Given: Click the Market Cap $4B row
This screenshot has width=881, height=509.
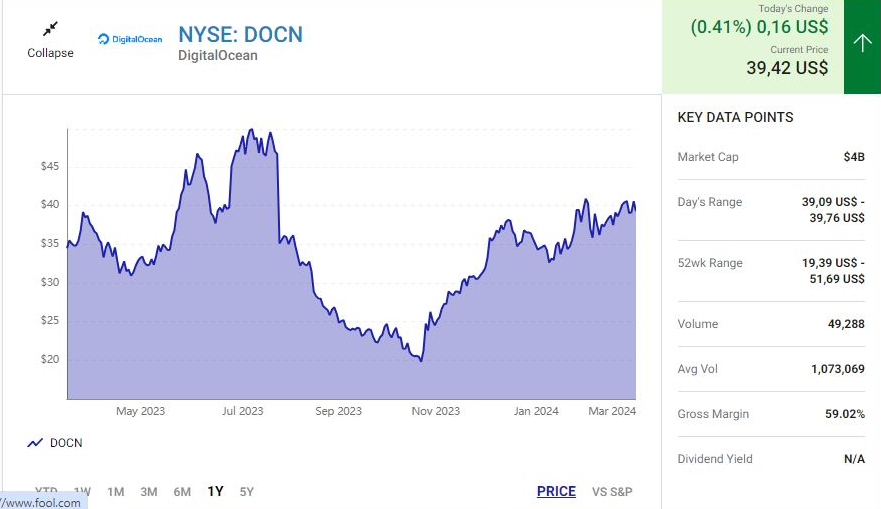Looking at the screenshot, I should tap(771, 157).
